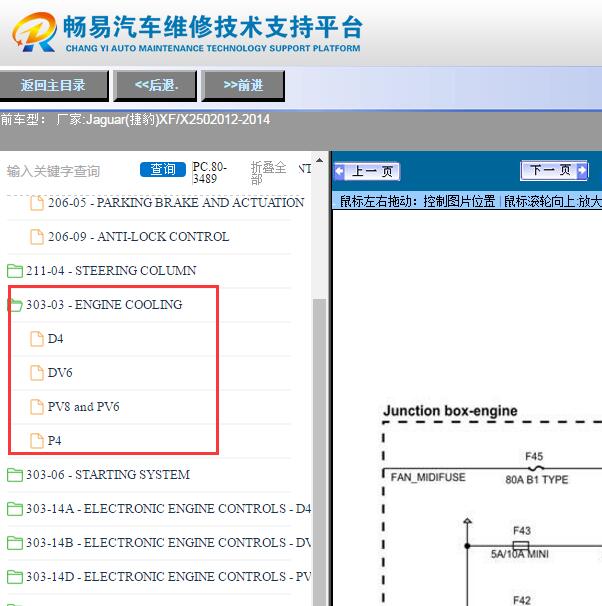The image size is (602, 606).
Task: Expand 303-06 Starting System folder
Action: [x=108, y=475]
